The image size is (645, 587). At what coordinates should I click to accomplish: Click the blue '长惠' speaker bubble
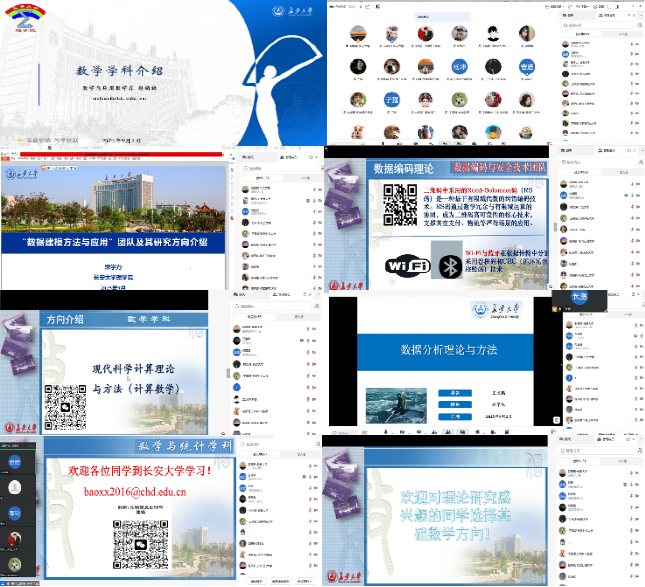[x=579, y=296]
